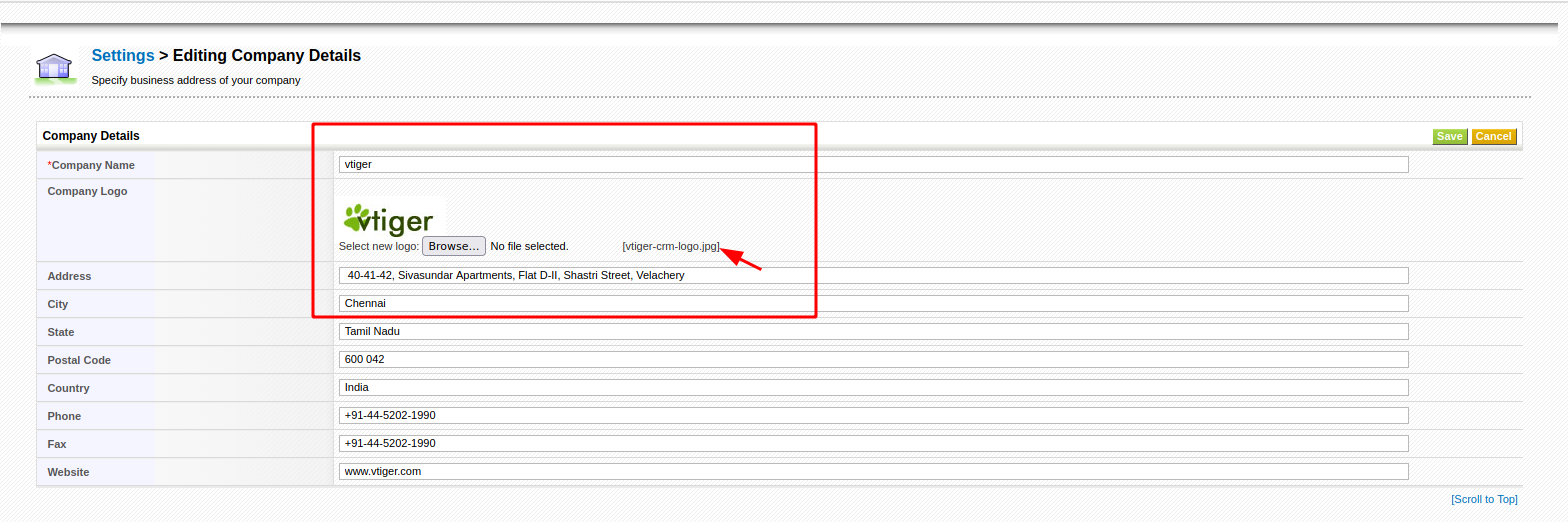
Task: Click the Company Name input field
Action: click(x=873, y=164)
